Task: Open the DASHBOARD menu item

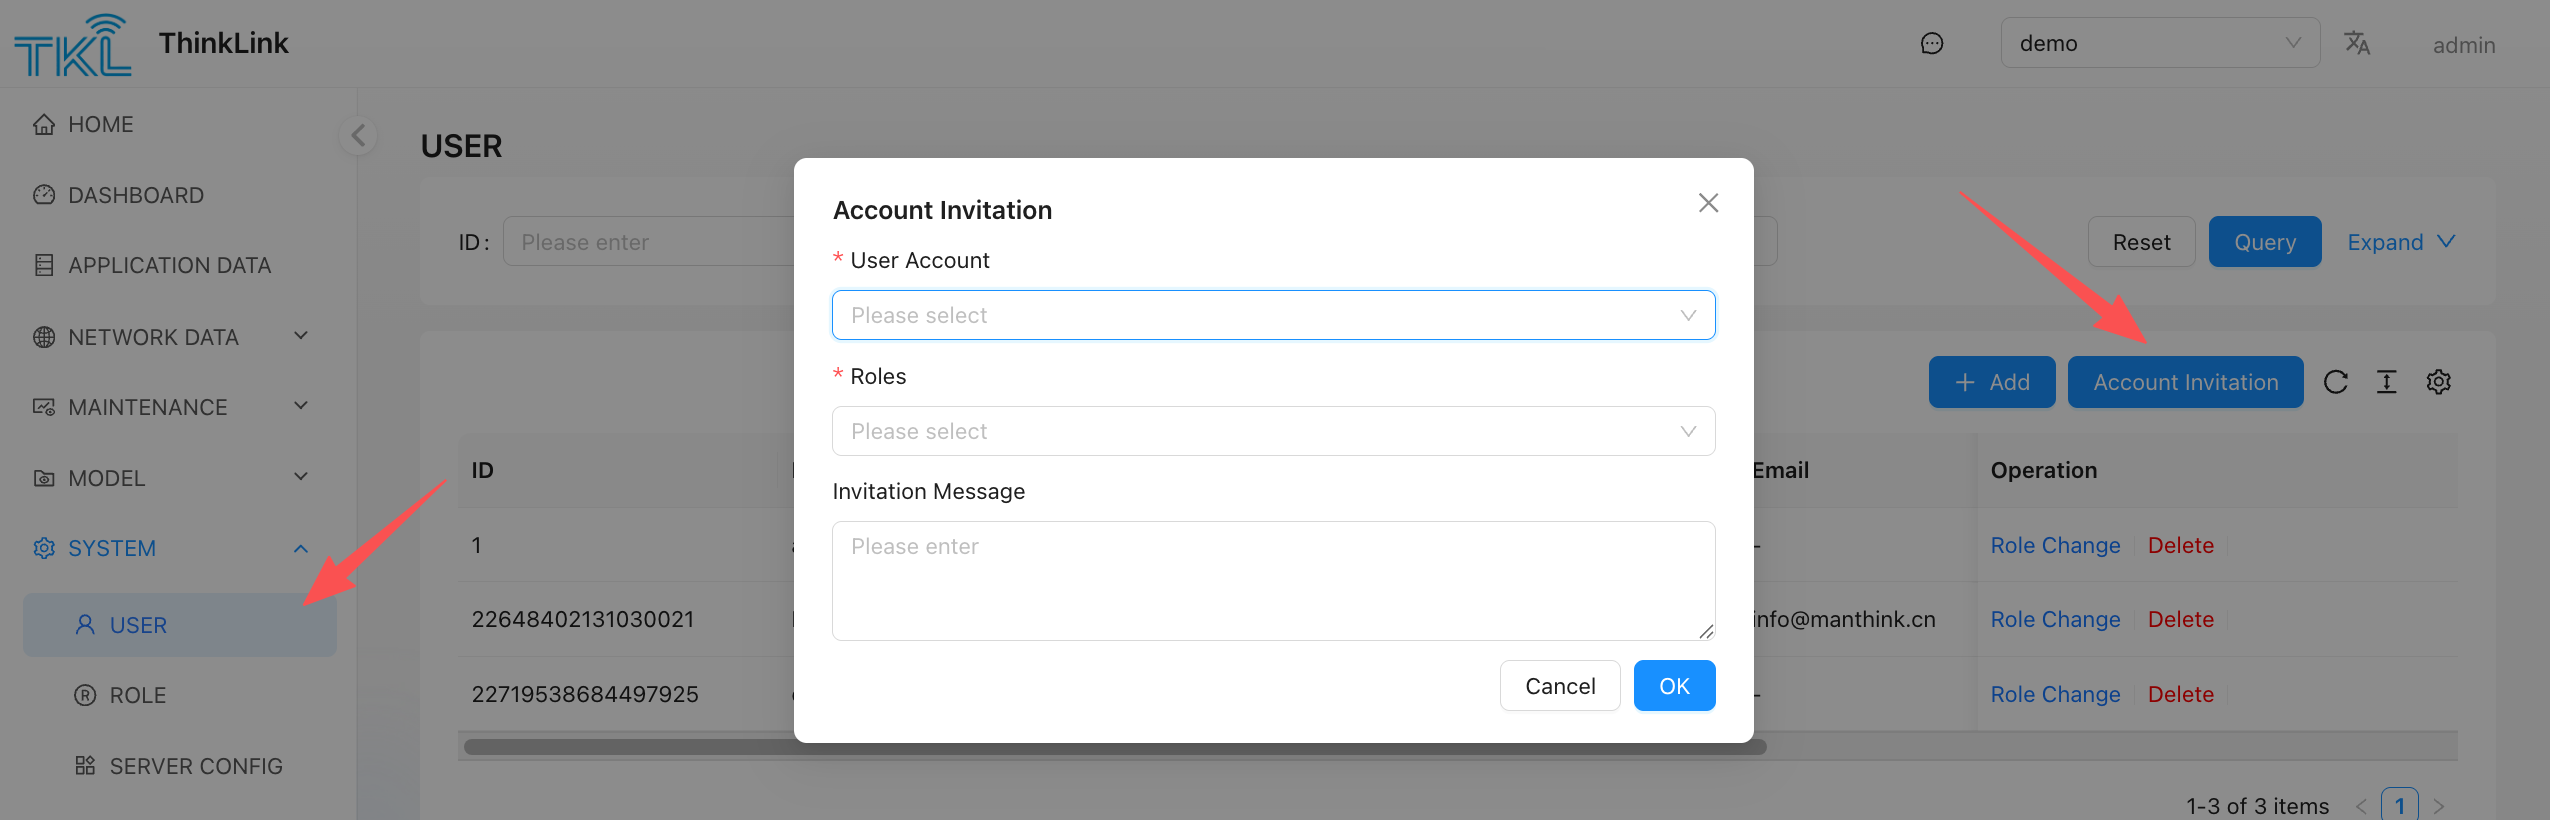Action: pos(135,195)
